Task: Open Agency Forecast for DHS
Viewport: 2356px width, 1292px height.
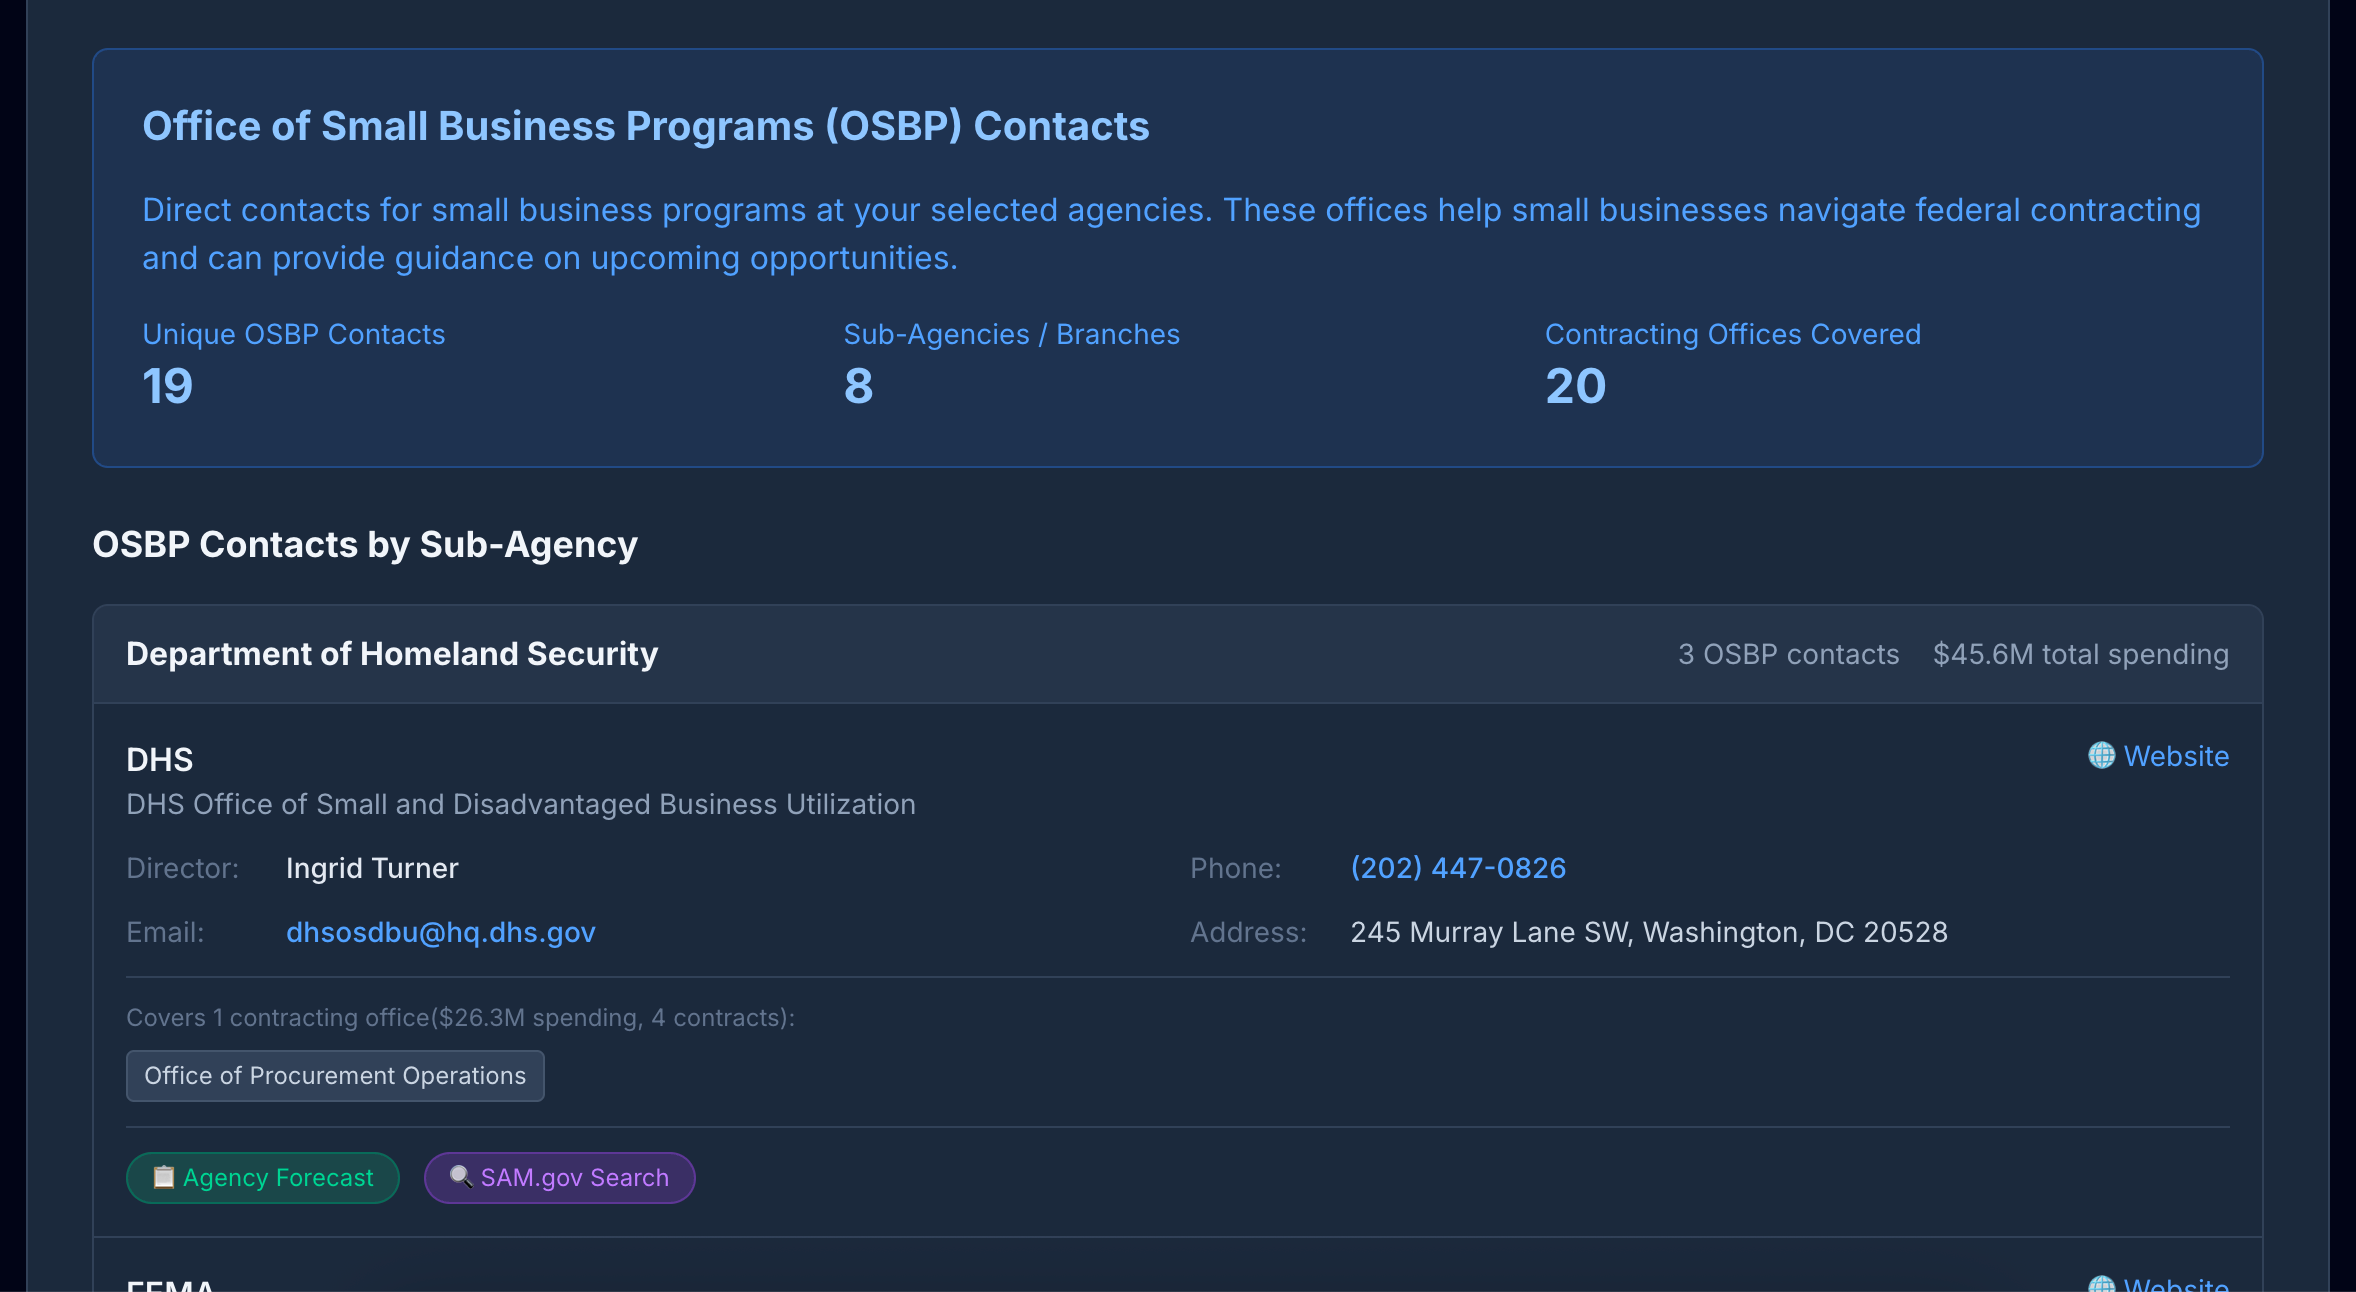Action: (x=262, y=1177)
